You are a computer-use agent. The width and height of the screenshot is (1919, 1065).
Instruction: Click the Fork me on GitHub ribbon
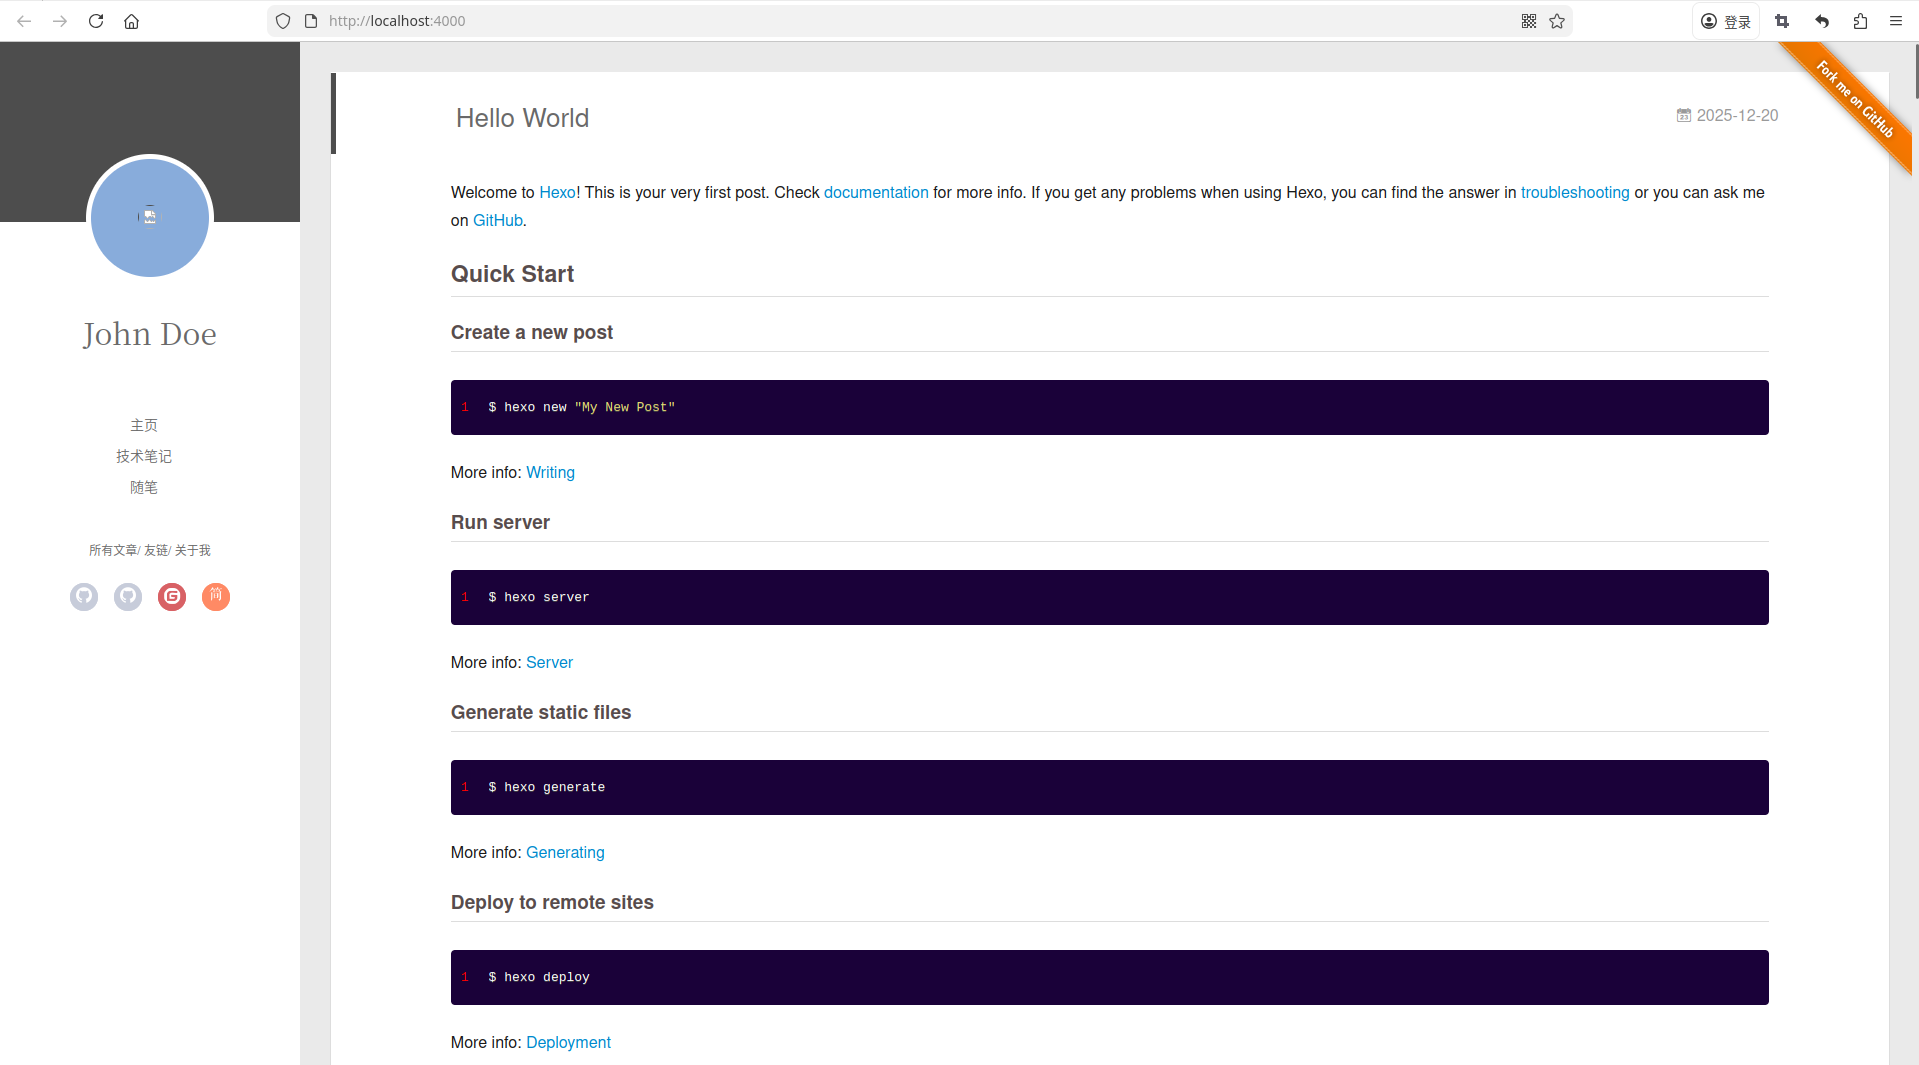1855,100
